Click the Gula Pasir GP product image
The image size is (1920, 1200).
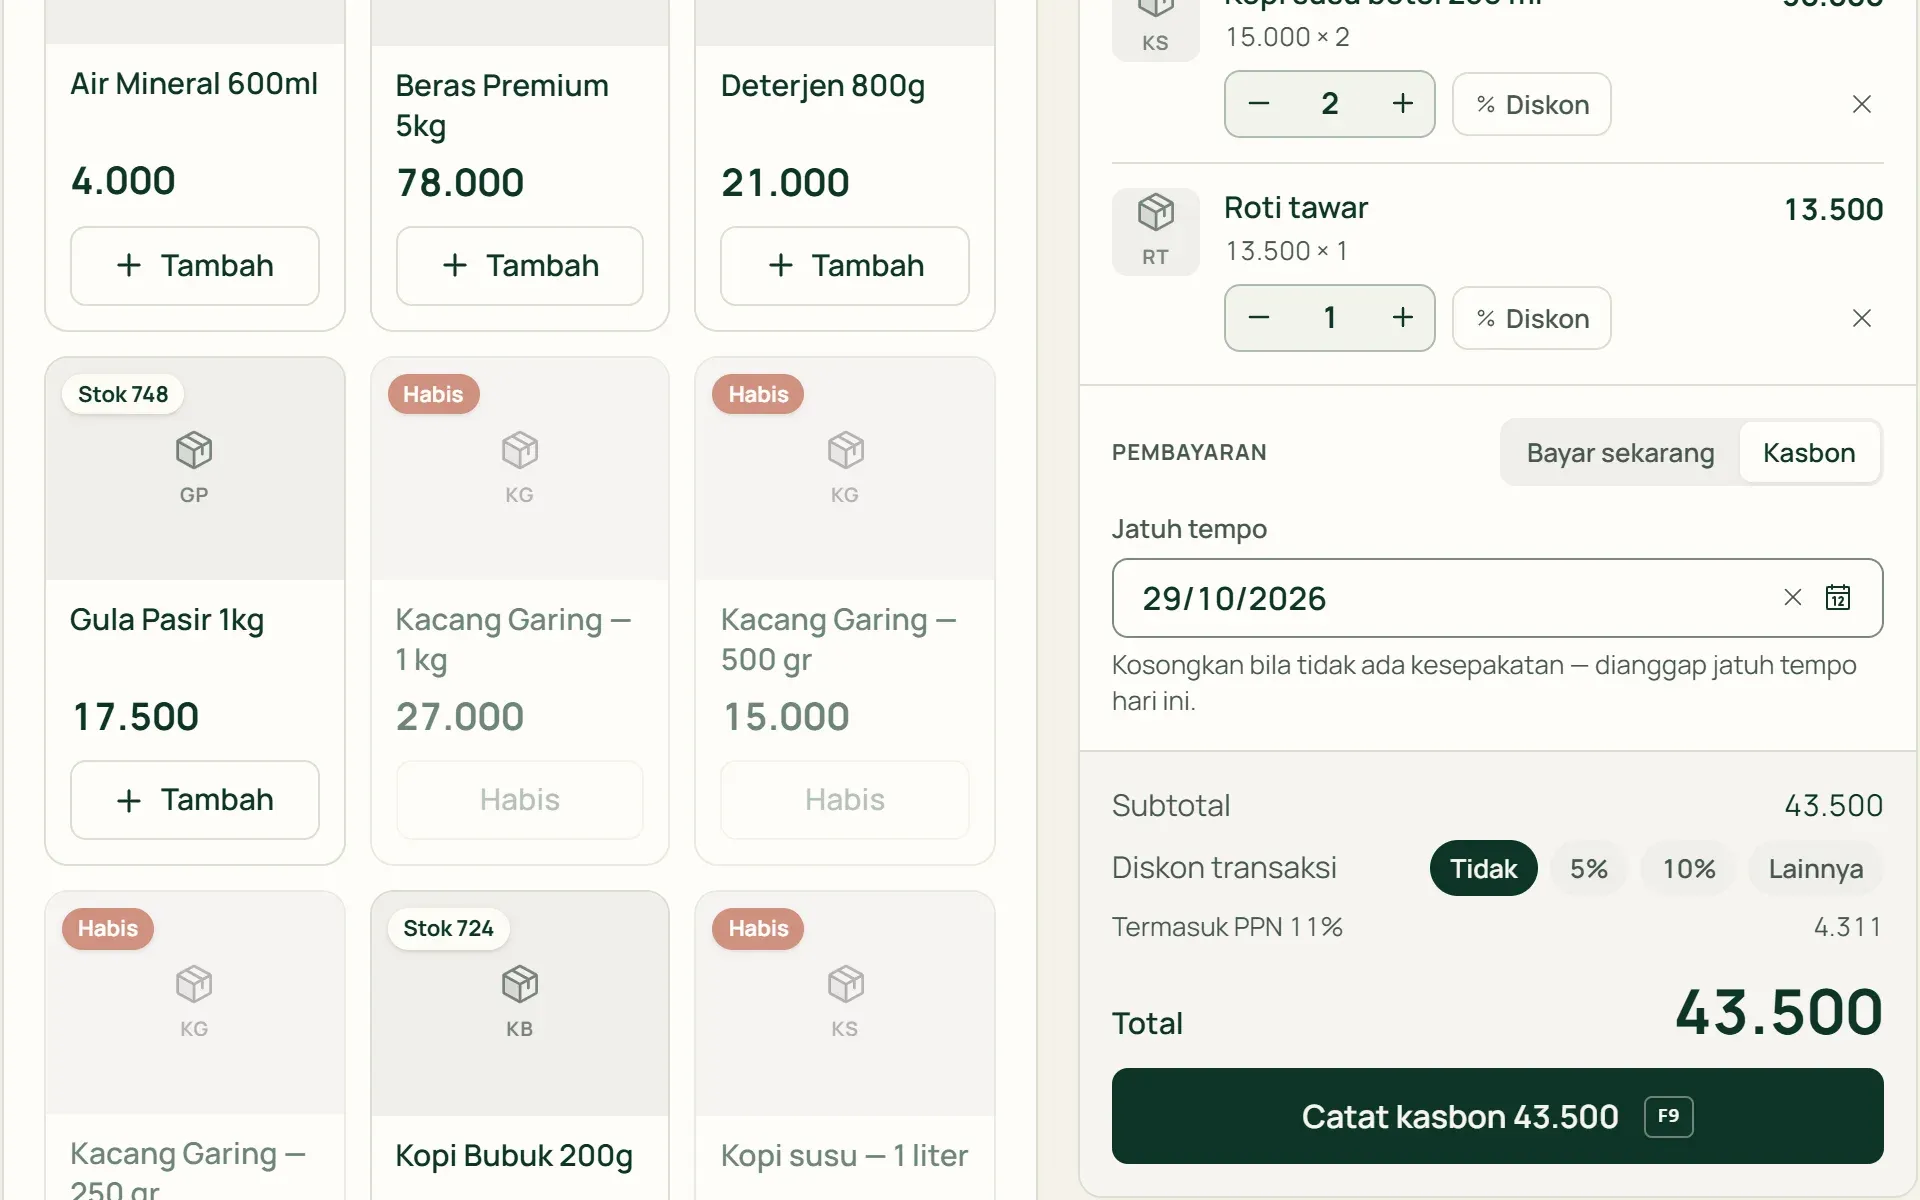[x=194, y=469]
